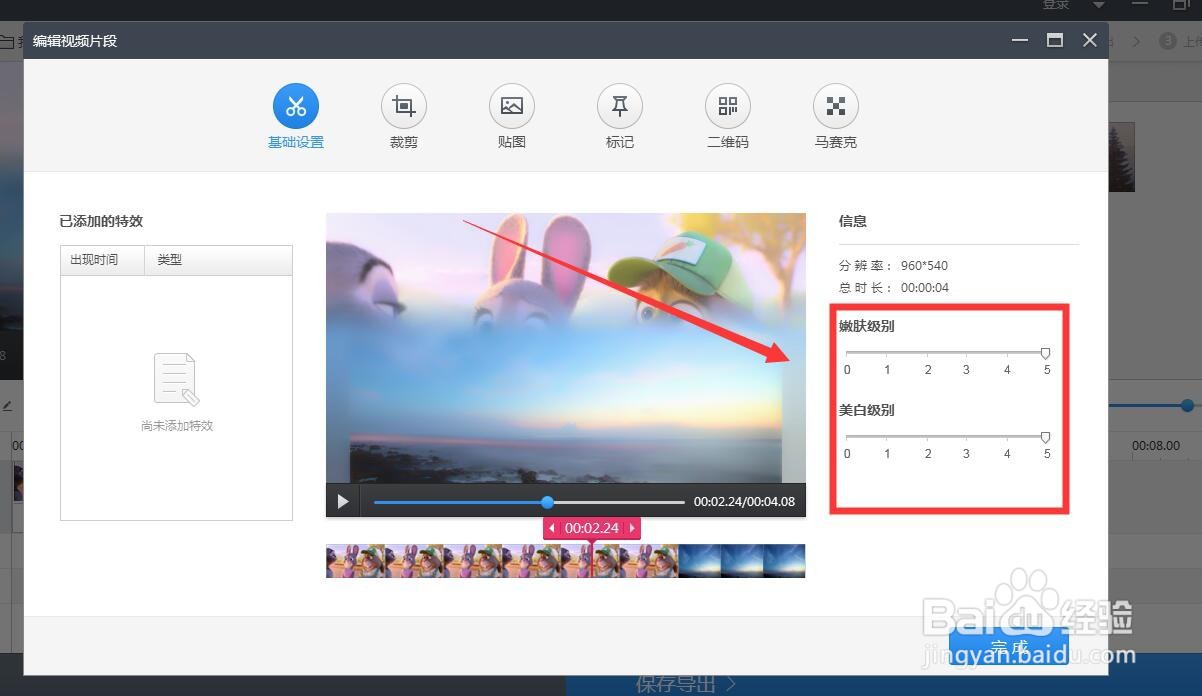1202x696 pixels.
Task: Click the video playback progress slider handle
Action: tap(547, 502)
